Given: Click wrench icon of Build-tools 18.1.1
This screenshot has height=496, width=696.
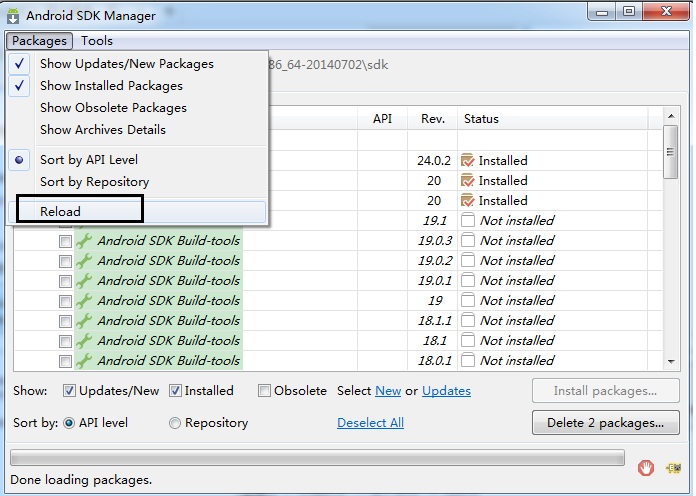Looking at the screenshot, I should [x=84, y=321].
